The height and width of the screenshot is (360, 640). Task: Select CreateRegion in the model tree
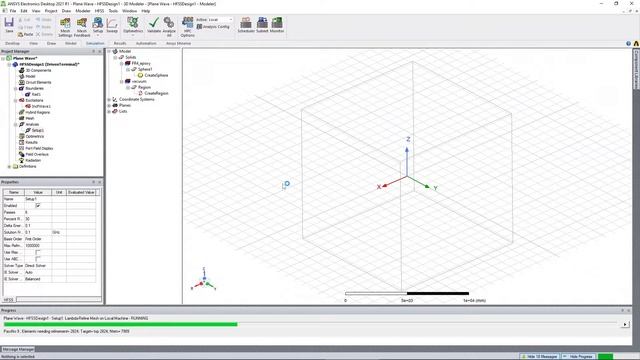153,93
